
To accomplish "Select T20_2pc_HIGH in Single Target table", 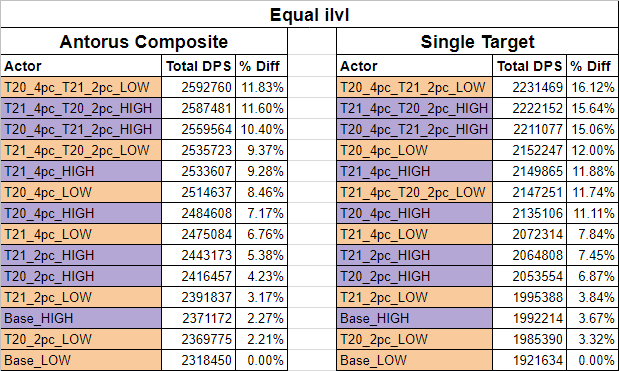I will pyautogui.click(x=415, y=276).
